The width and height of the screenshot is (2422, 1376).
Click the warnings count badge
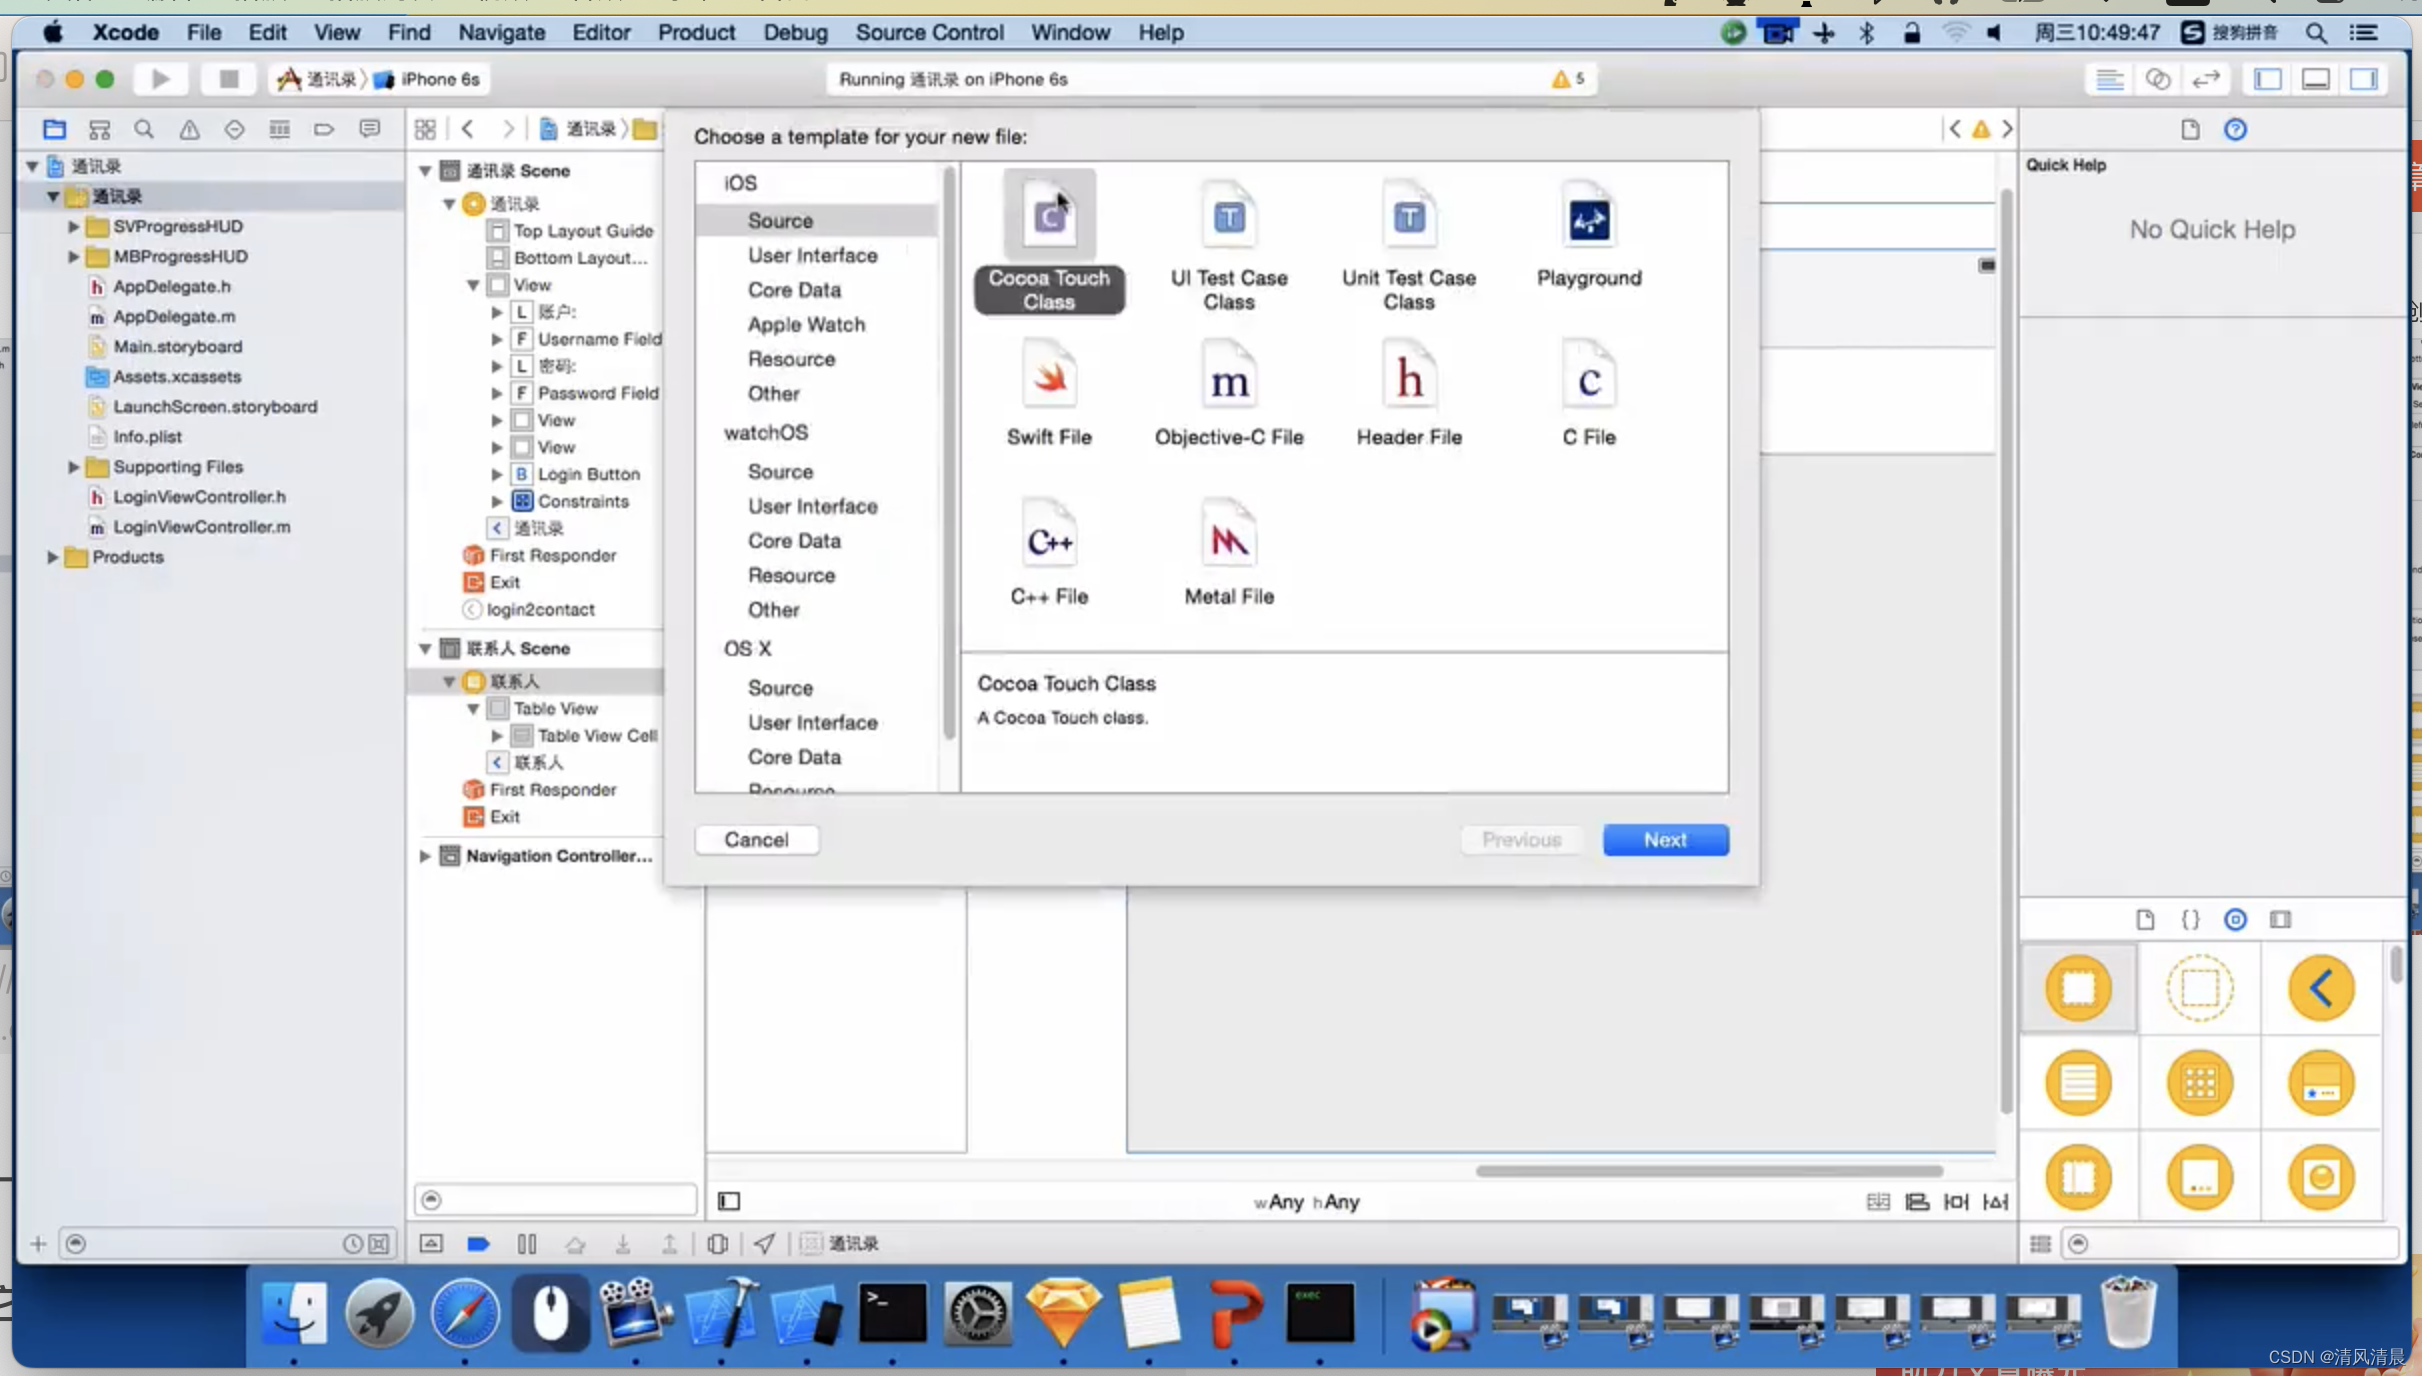tap(1568, 79)
